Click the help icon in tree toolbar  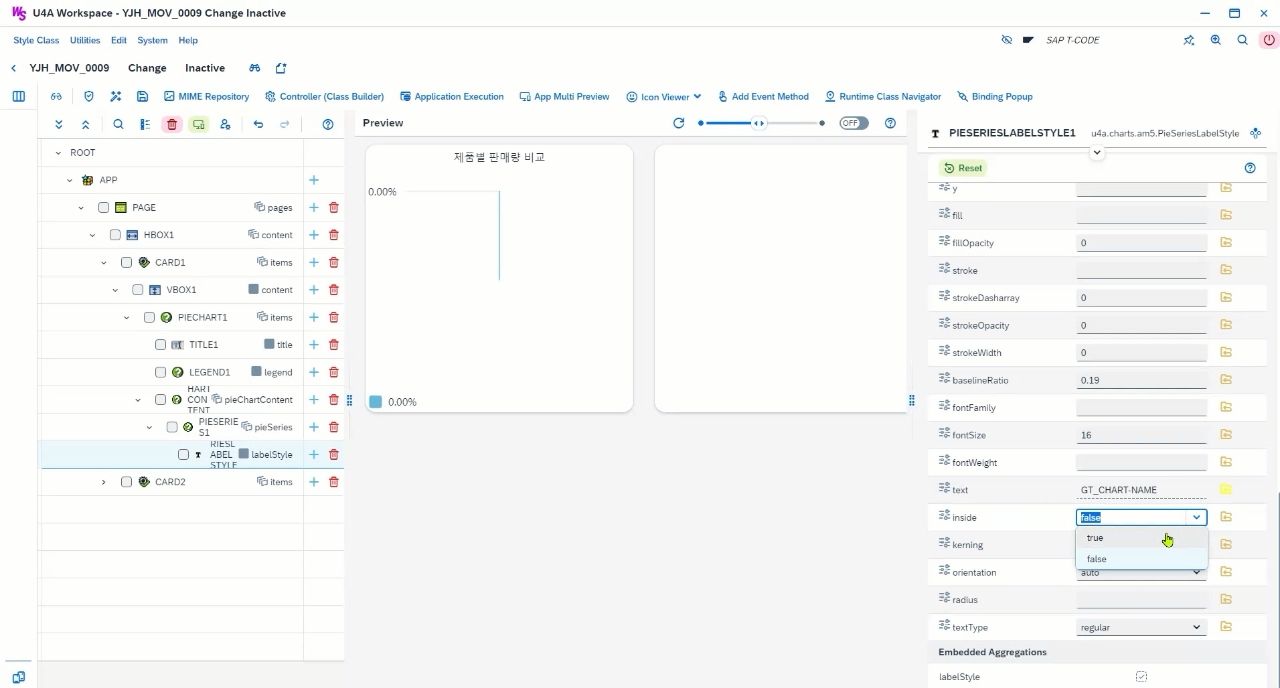point(328,124)
